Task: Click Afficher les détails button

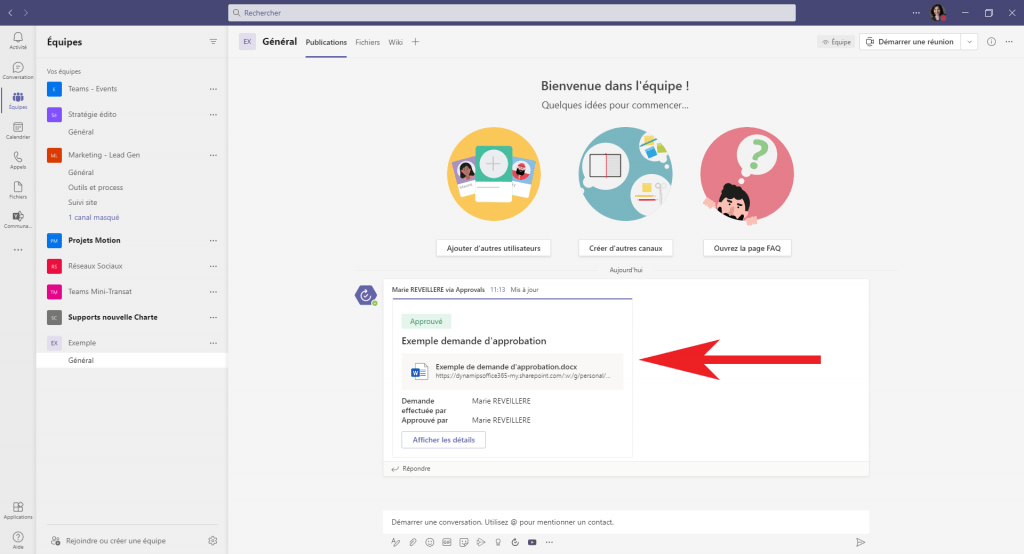Action: (x=443, y=440)
